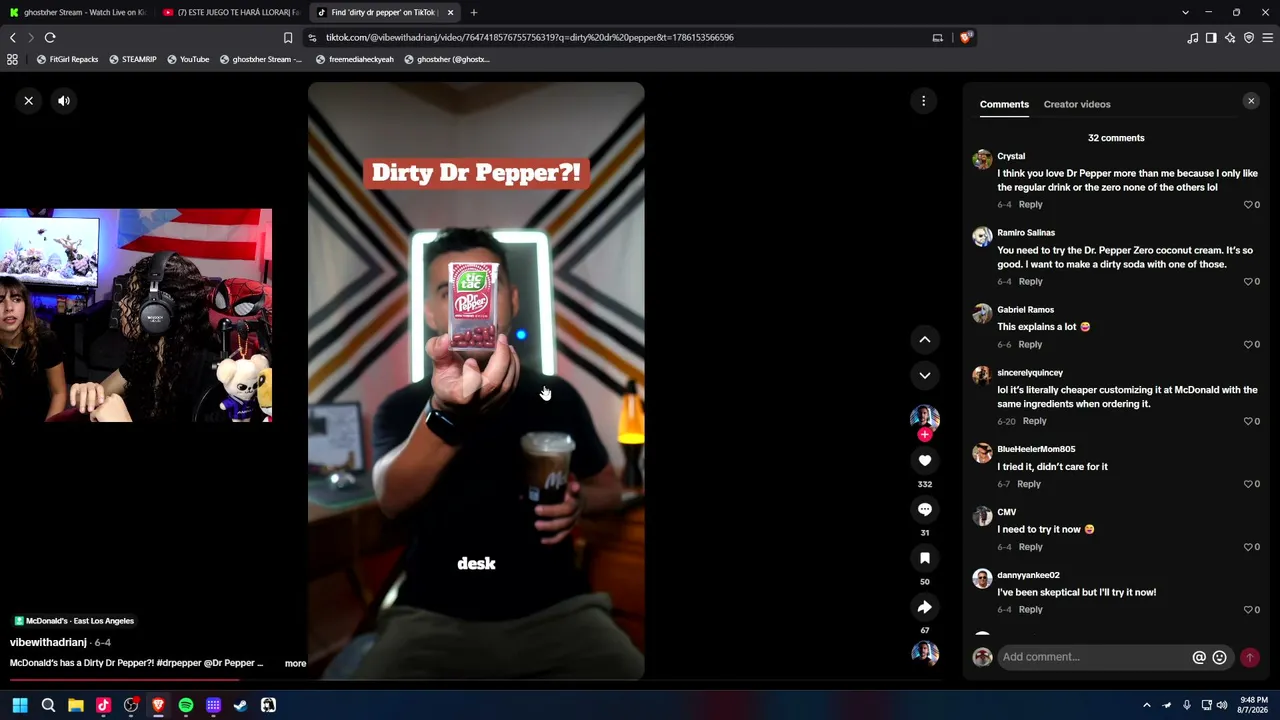The image size is (1280, 720).
Task: Like CMV's comment
Action: click(1249, 547)
